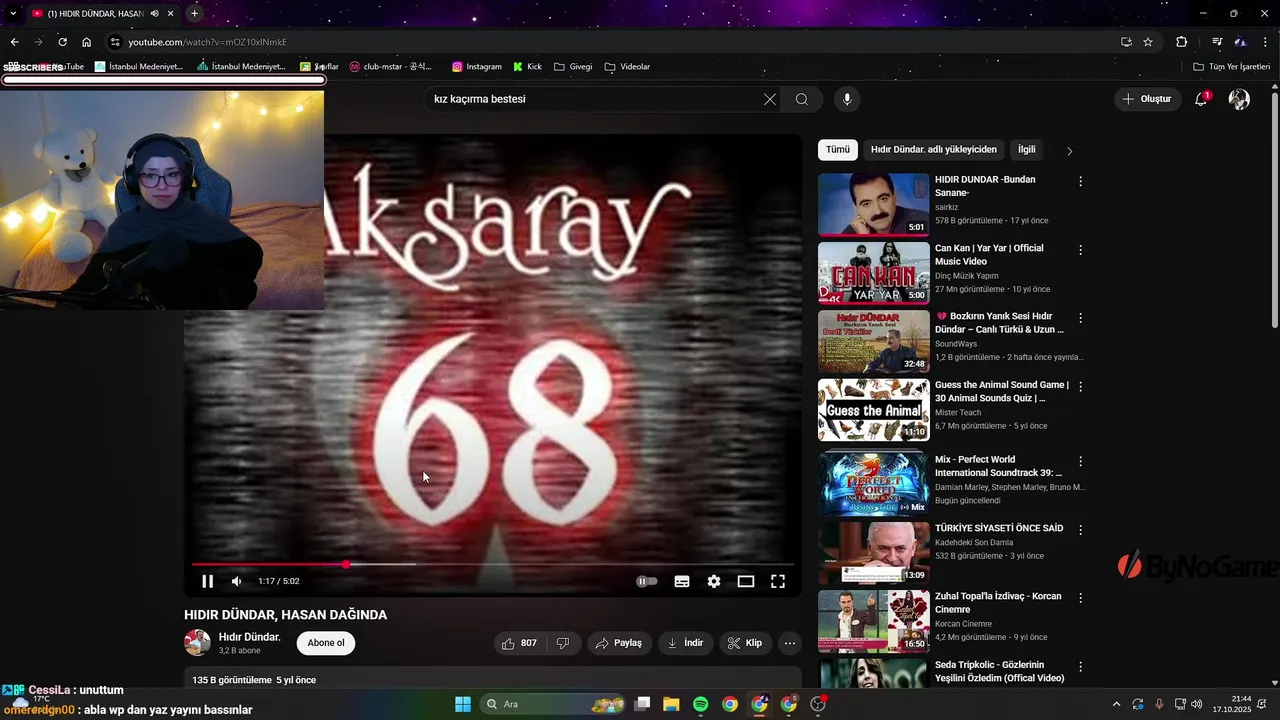This screenshot has width=1280, height=720.
Task: Go back with browser back arrow
Action: (x=14, y=42)
